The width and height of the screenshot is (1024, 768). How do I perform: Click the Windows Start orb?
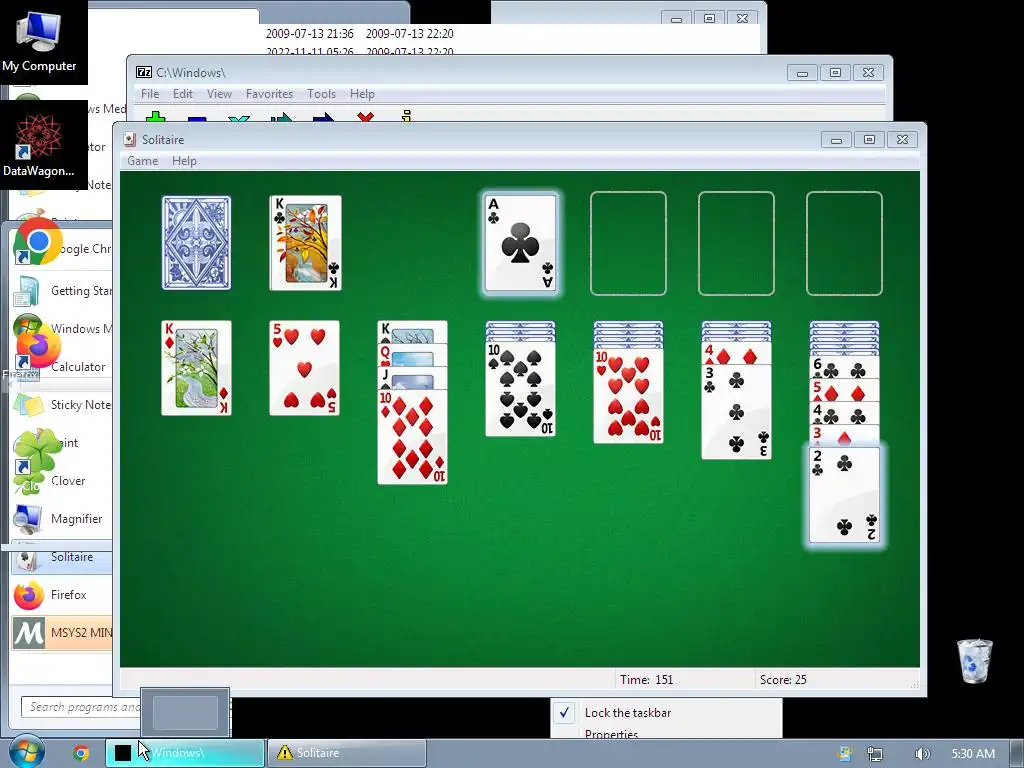[27, 752]
